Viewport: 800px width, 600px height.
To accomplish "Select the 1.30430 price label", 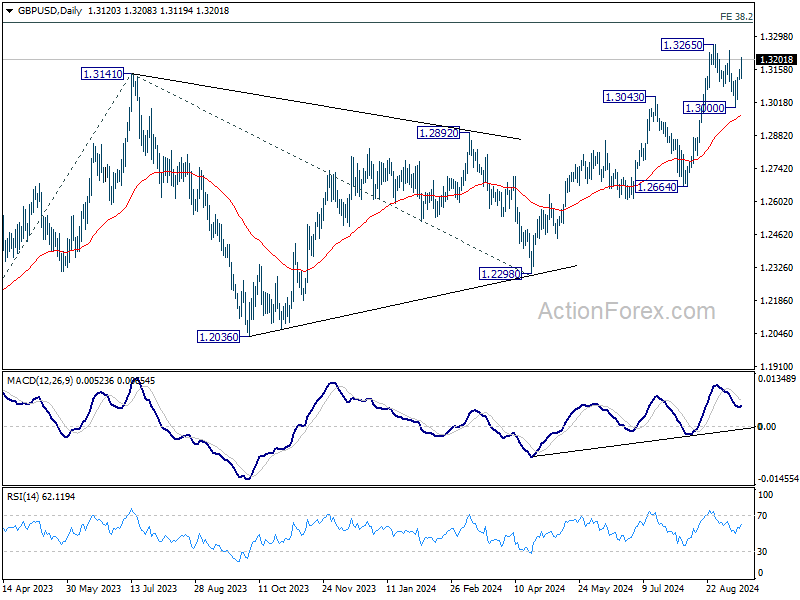I will click(x=624, y=96).
